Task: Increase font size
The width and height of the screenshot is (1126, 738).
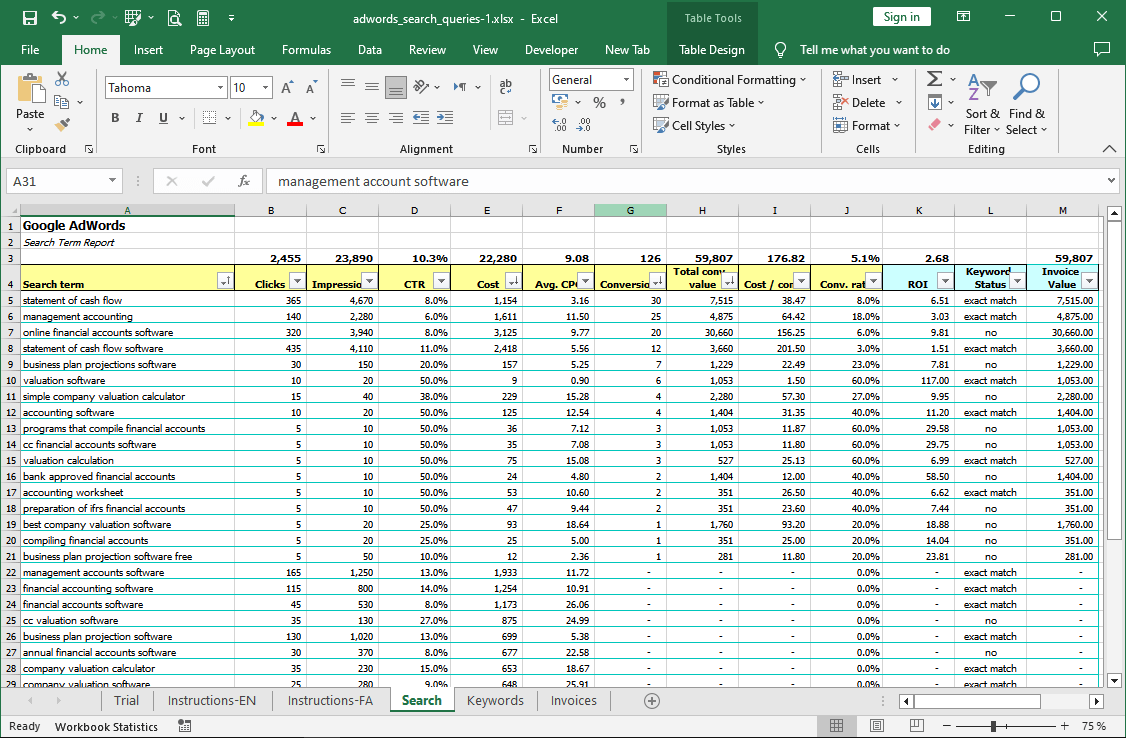Action: 287,88
